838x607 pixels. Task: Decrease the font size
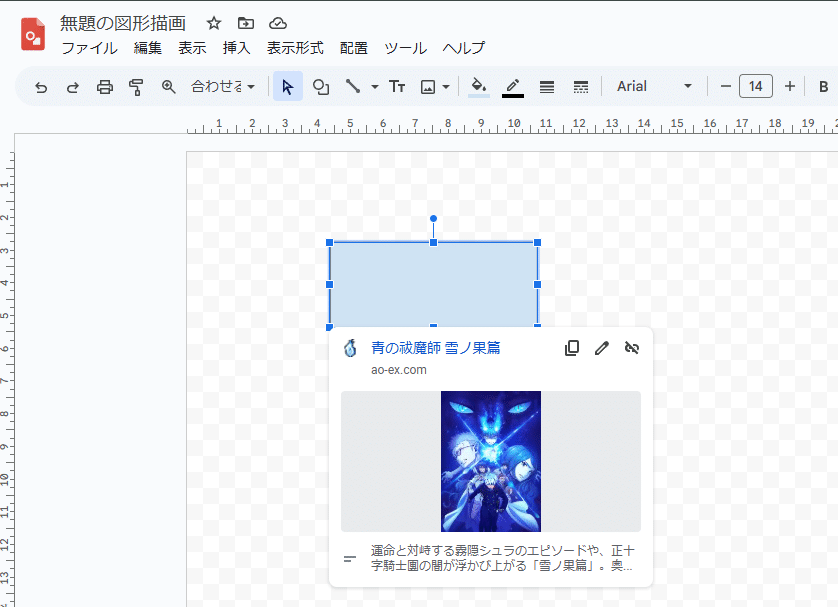click(x=725, y=87)
